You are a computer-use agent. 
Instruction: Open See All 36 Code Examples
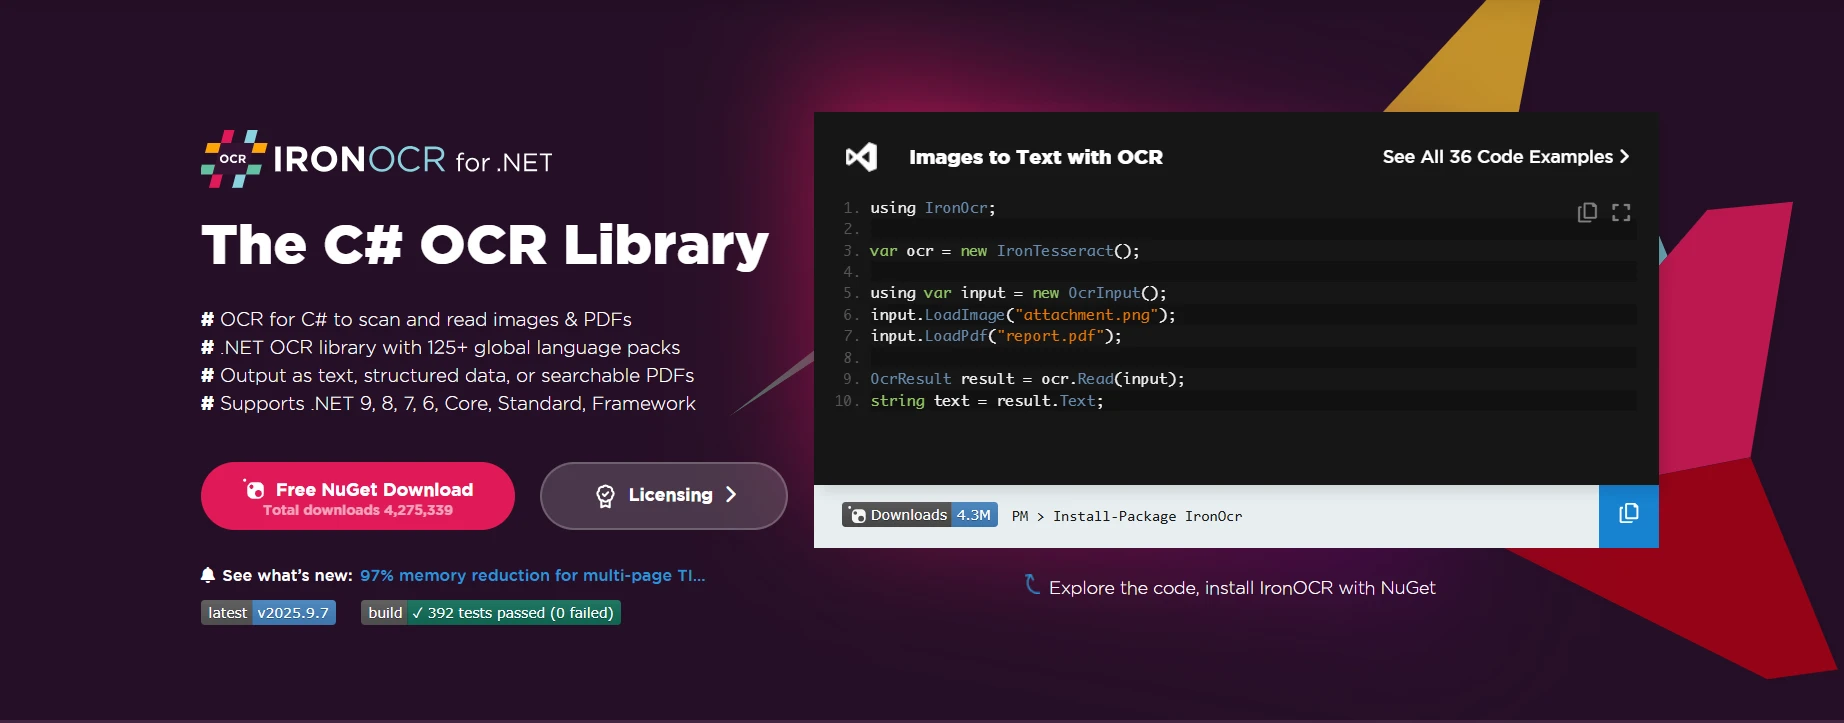pos(1497,157)
